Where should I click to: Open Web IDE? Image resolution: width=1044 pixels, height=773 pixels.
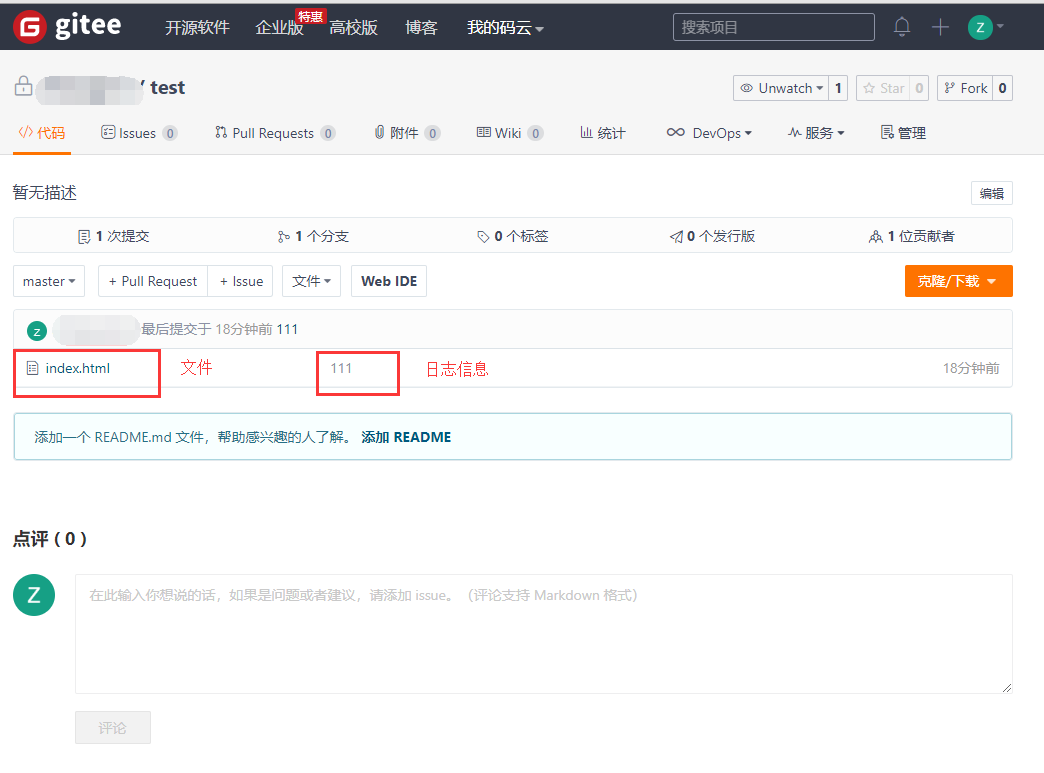pyautogui.click(x=389, y=281)
